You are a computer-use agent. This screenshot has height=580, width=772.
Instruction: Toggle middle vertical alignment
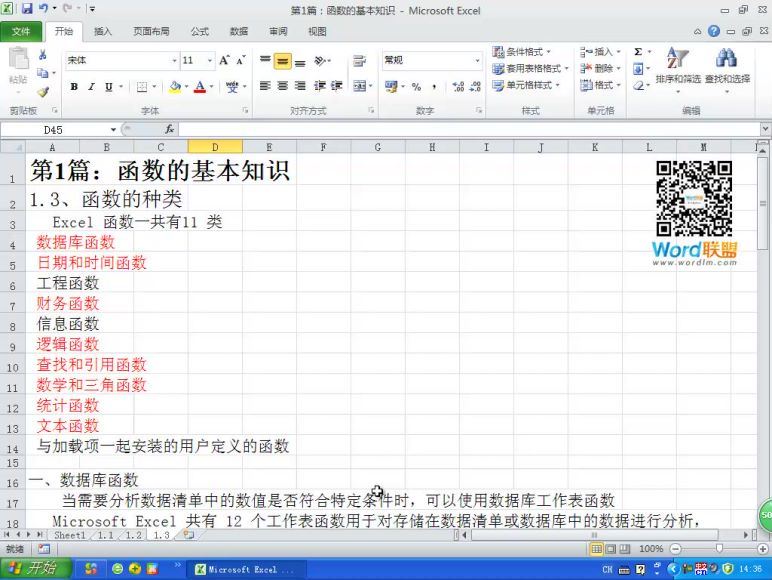point(283,61)
